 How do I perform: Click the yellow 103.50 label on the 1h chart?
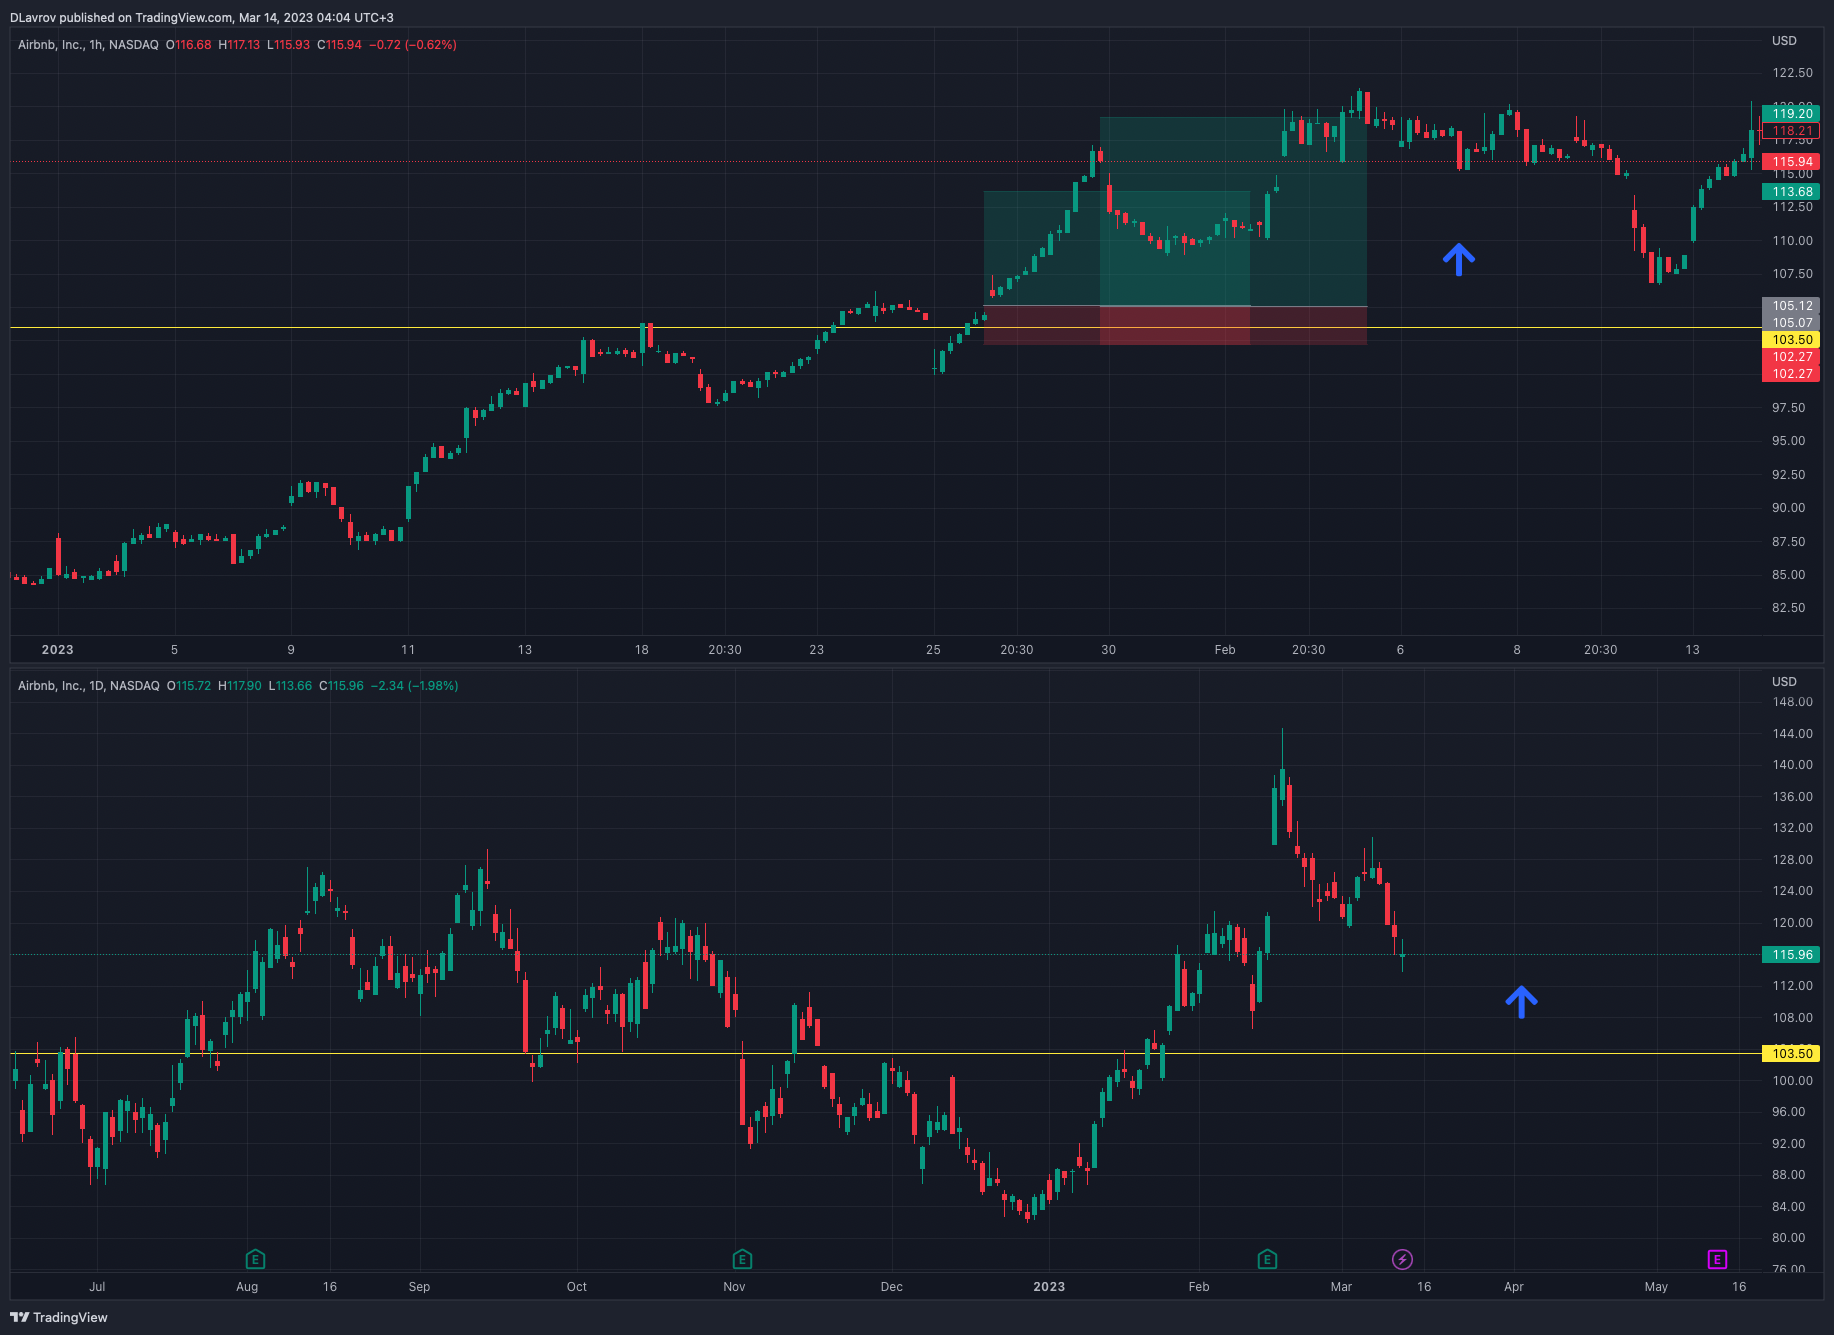pos(1791,339)
